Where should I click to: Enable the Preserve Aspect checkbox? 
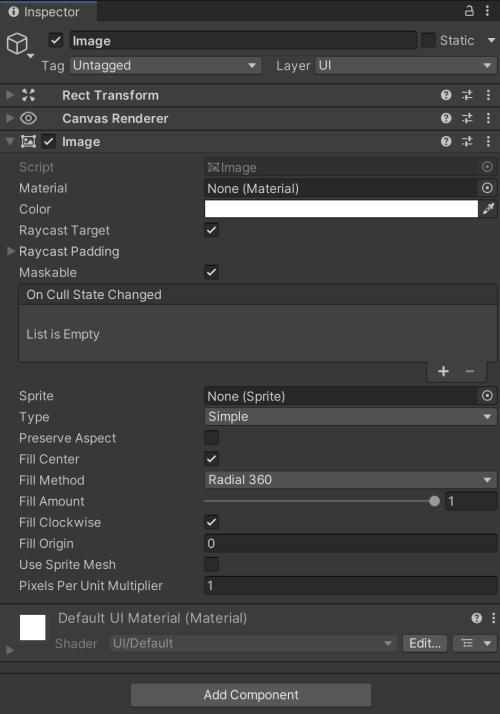(x=211, y=438)
